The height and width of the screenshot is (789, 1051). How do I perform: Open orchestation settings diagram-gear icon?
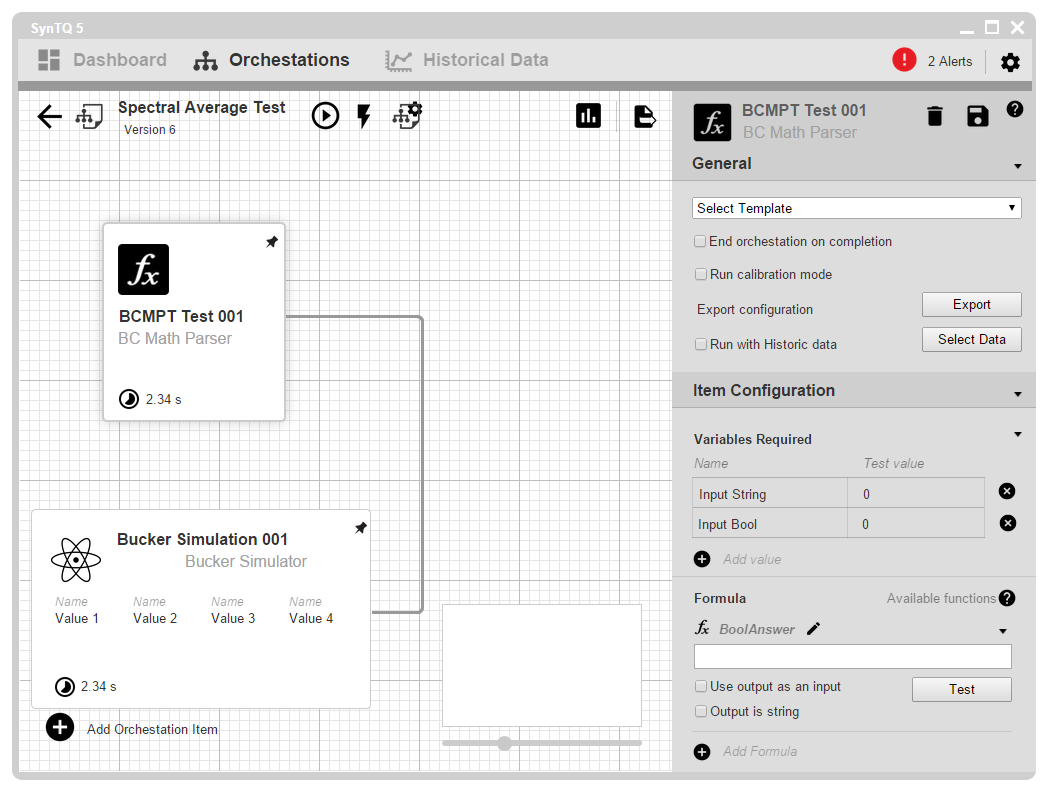[408, 115]
